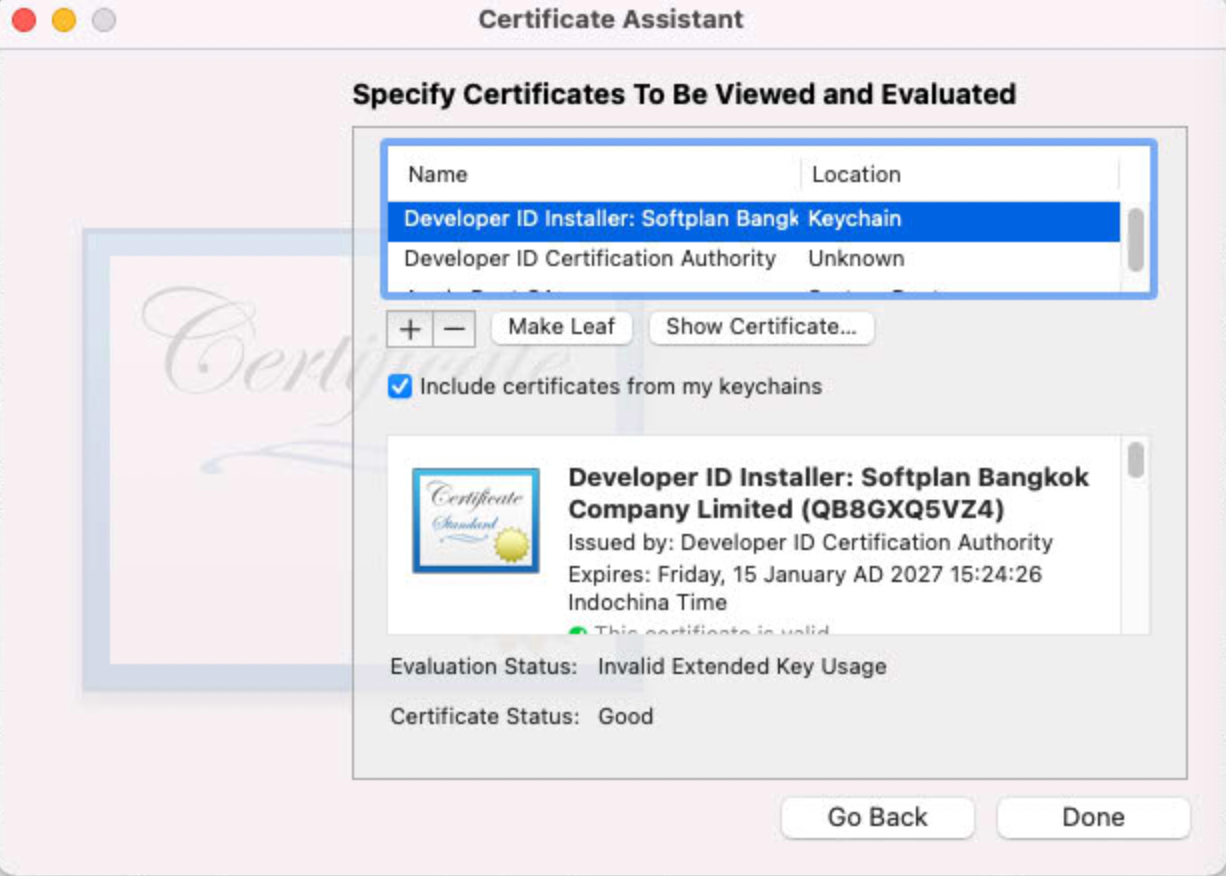The height and width of the screenshot is (876, 1226).
Task: Click the certificate details pane scrollbar
Action: [1135, 461]
